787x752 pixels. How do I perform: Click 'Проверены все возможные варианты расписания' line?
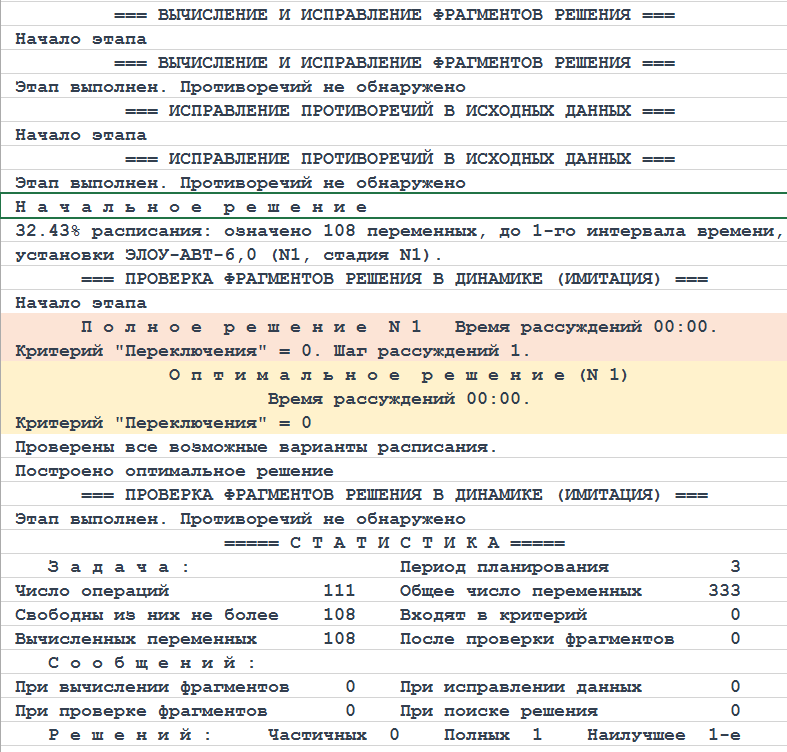tap(256, 447)
